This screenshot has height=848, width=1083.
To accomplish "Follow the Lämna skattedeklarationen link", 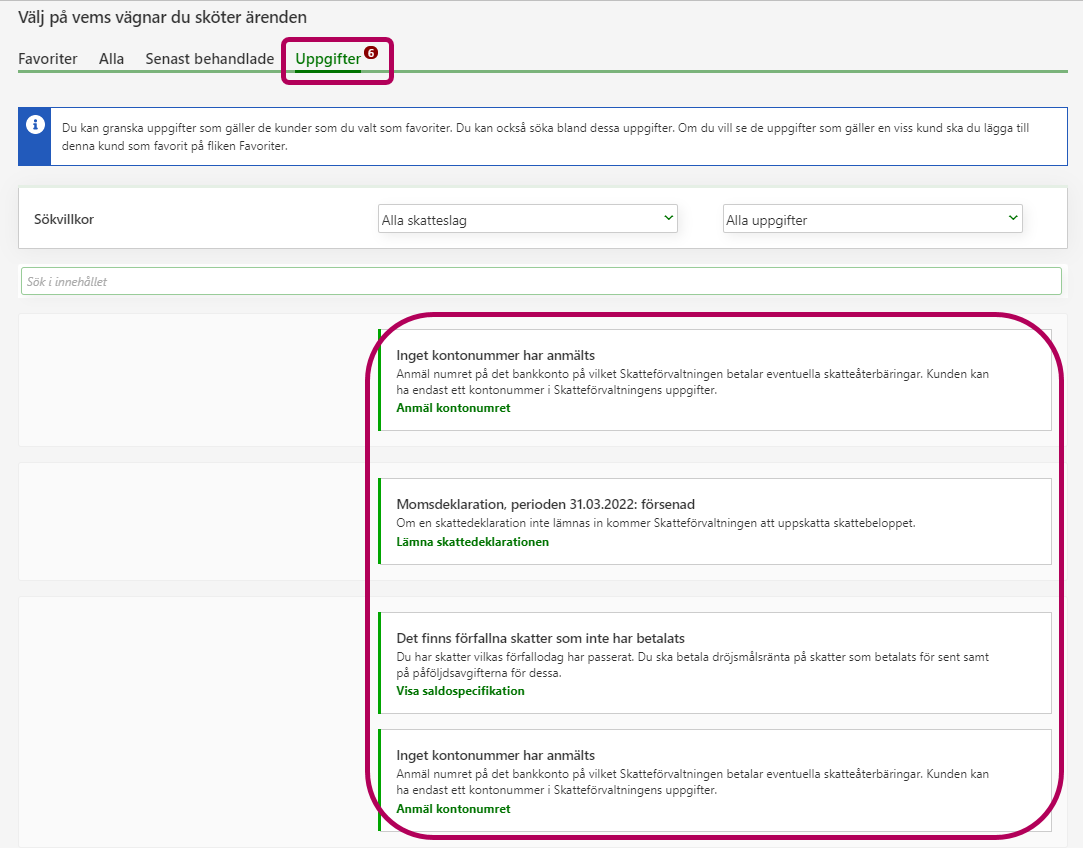I will (472, 542).
